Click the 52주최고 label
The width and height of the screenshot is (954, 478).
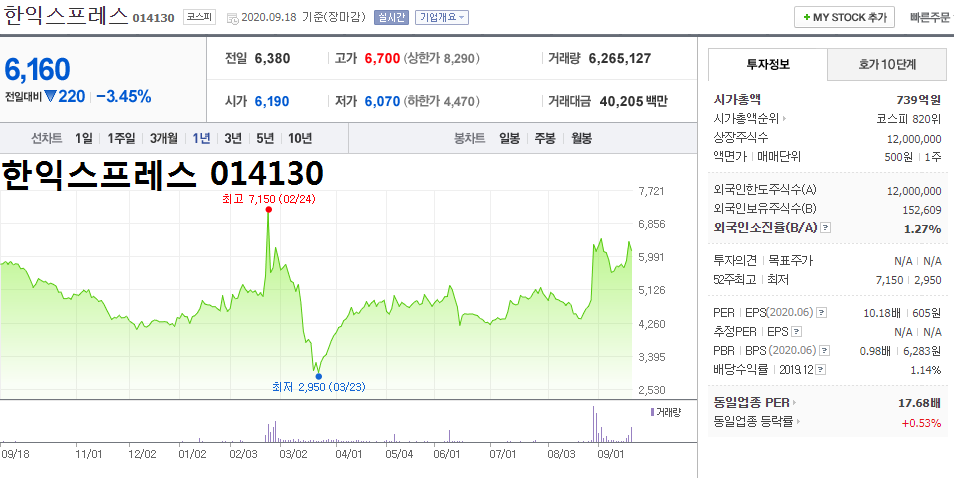[x=734, y=280]
